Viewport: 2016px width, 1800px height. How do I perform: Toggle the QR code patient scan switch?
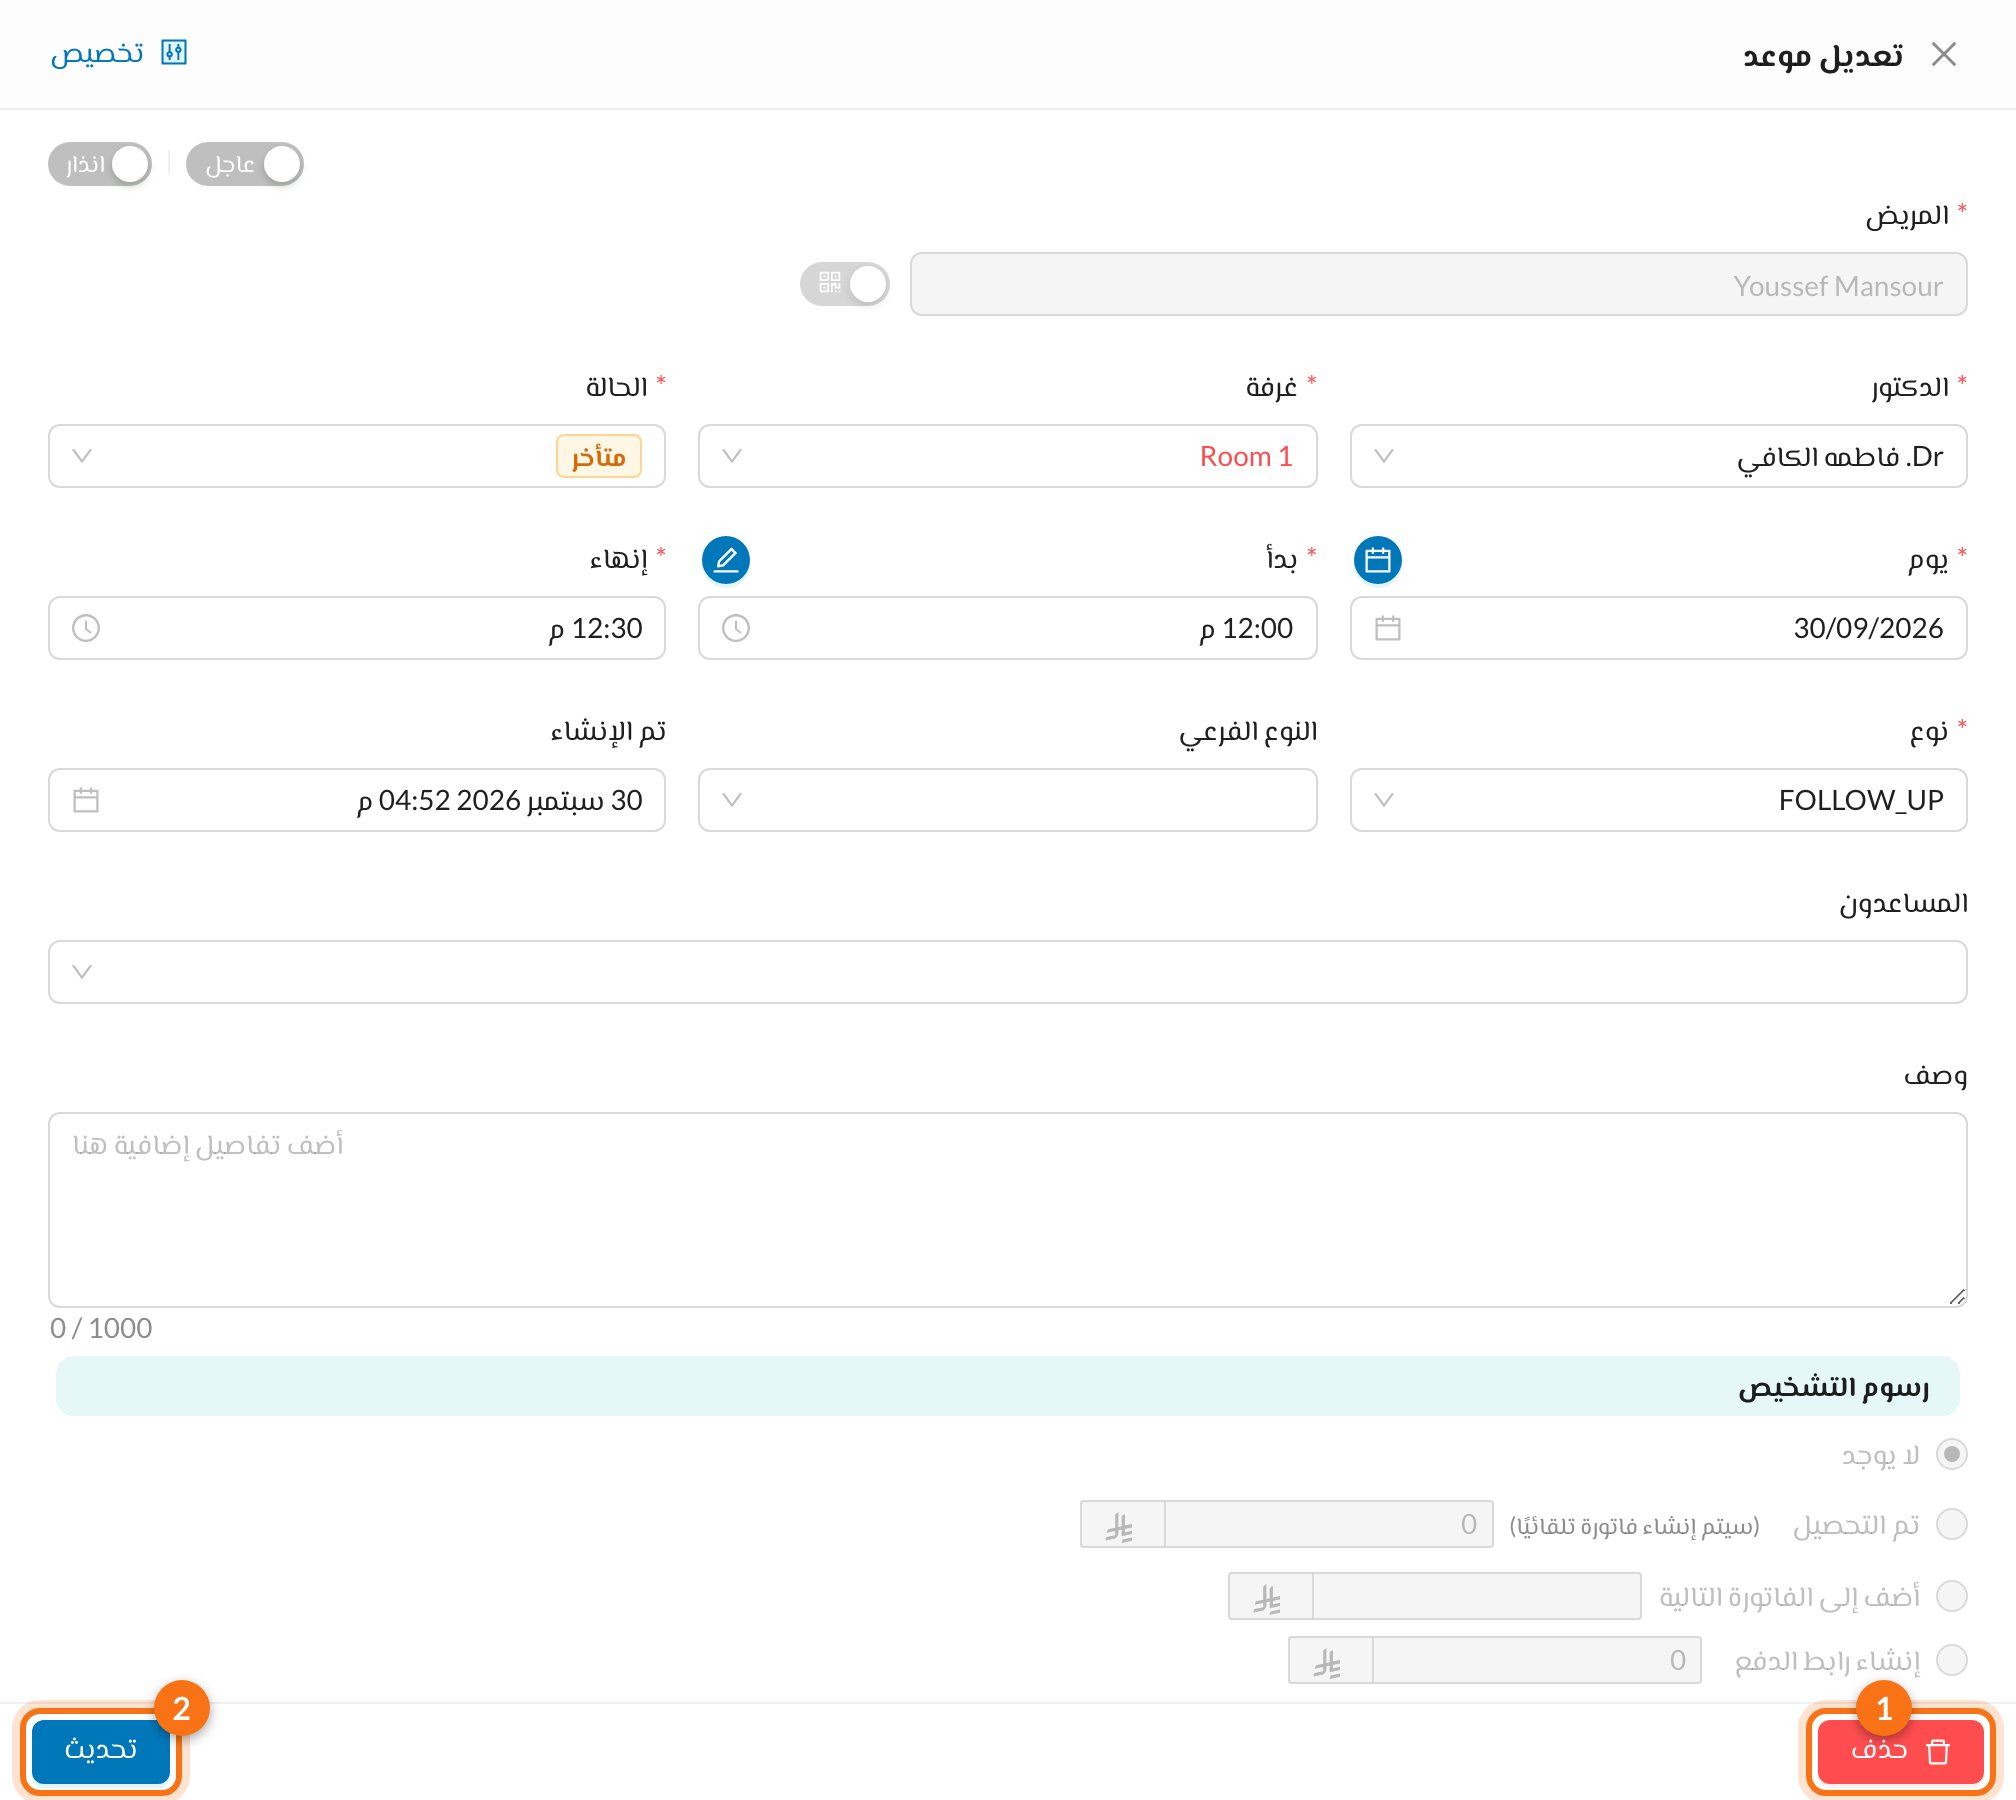point(845,284)
